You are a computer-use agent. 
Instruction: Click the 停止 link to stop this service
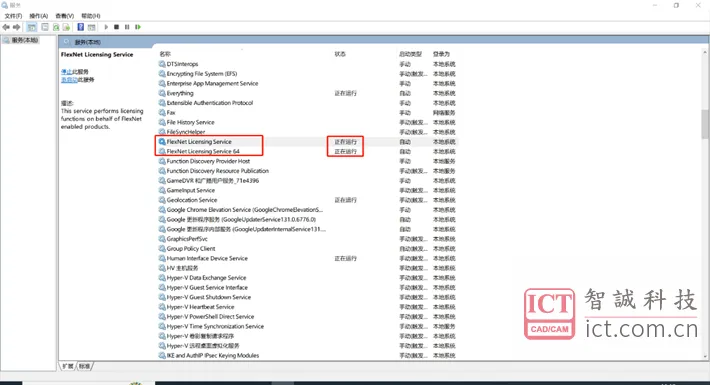pos(66,72)
